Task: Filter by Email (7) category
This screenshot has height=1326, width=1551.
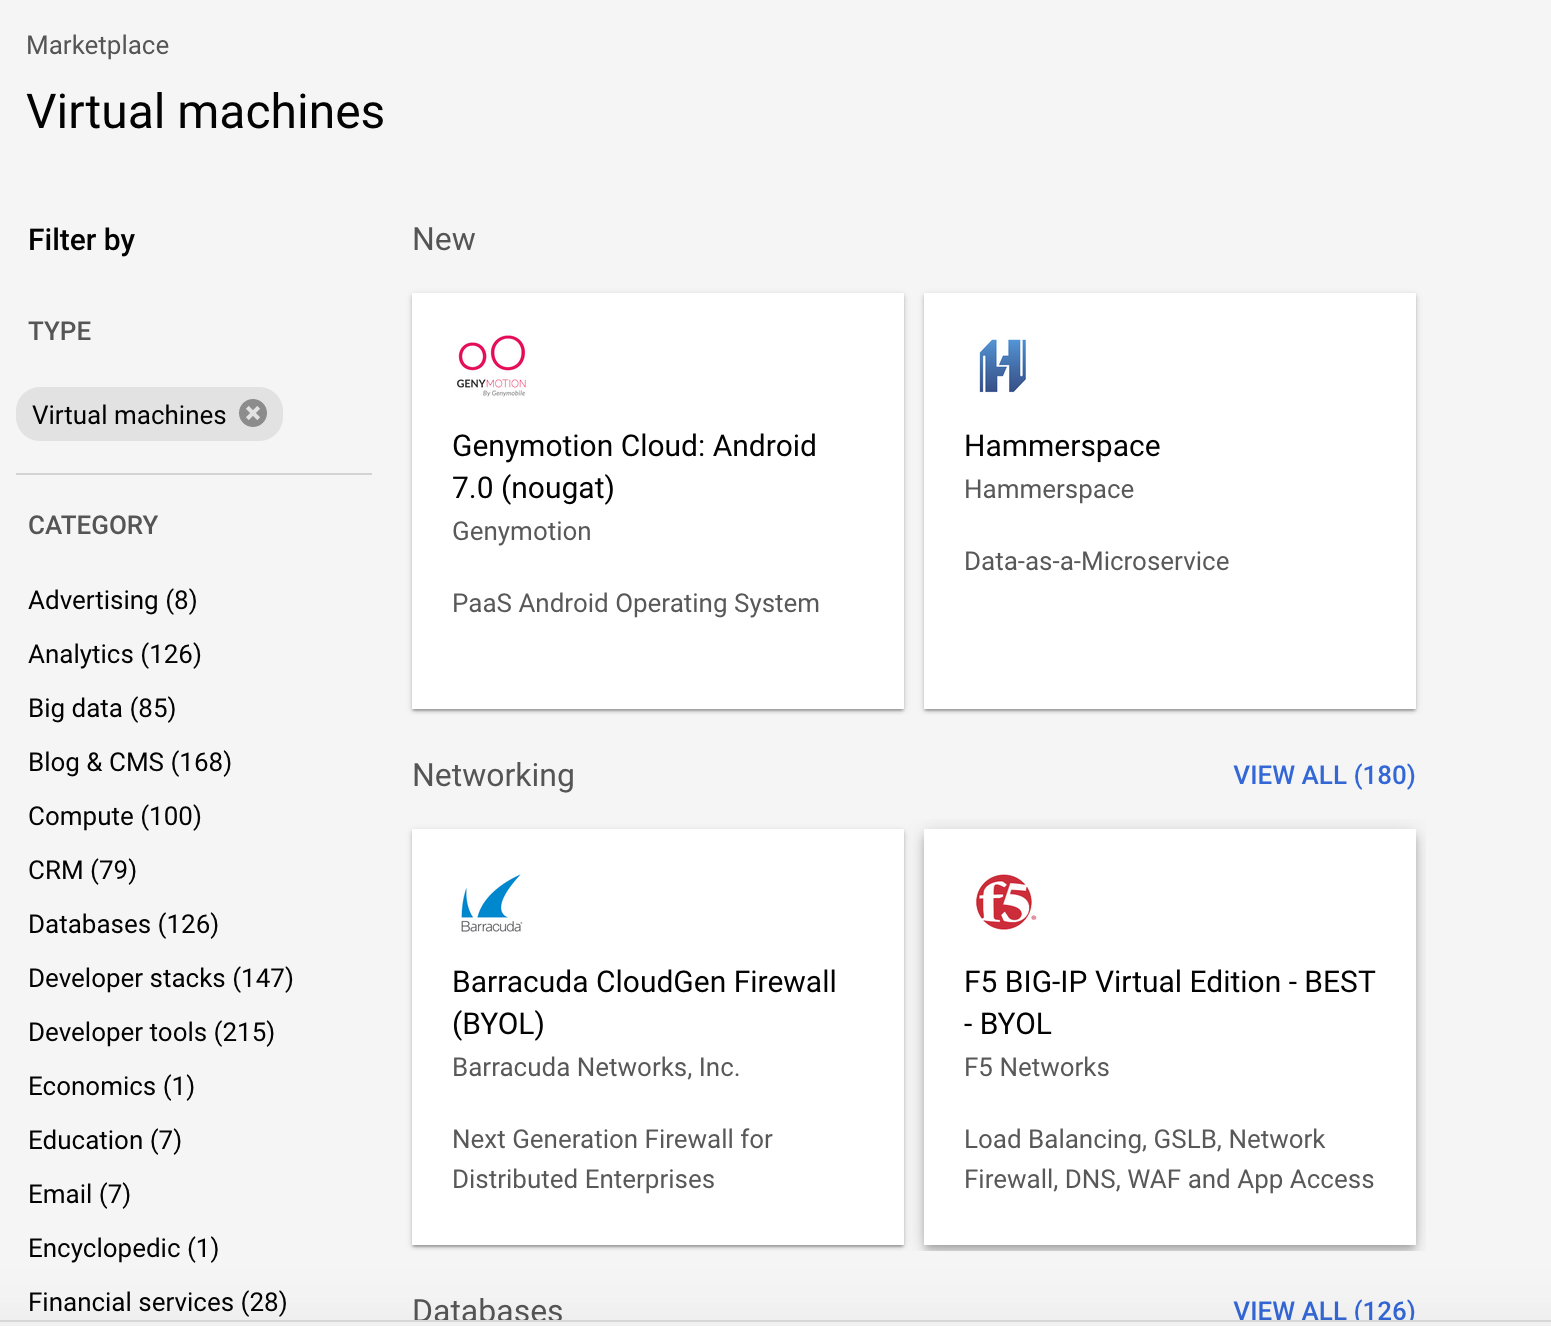Action: pyautogui.click(x=80, y=1194)
